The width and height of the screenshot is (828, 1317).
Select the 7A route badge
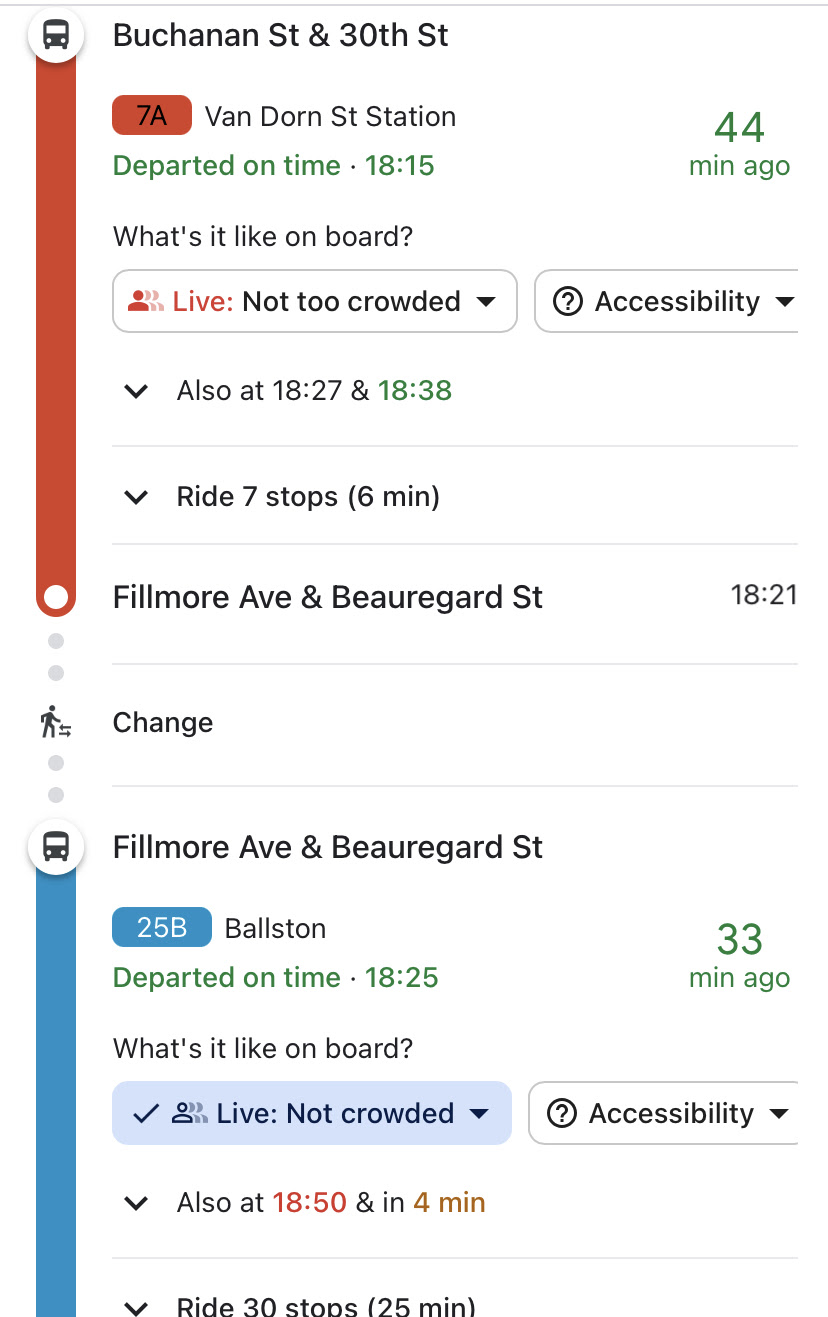click(152, 116)
